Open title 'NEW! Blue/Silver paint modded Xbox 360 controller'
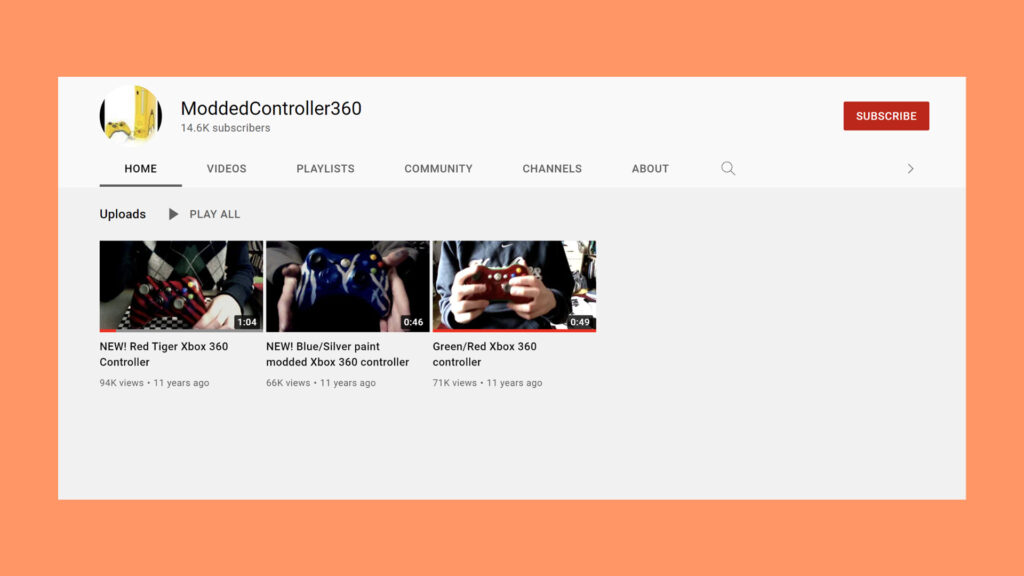Image resolution: width=1024 pixels, height=576 pixels. pyautogui.click(x=338, y=354)
